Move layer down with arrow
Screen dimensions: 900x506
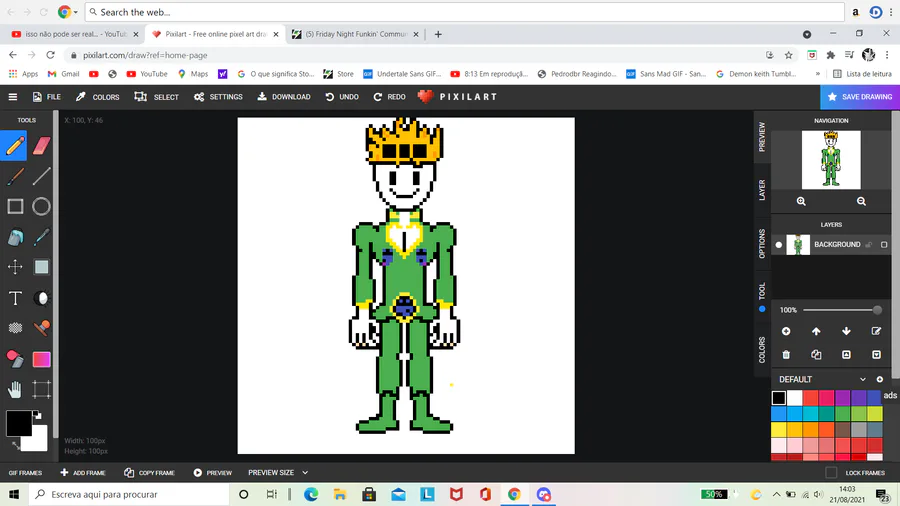tap(846, 331)
